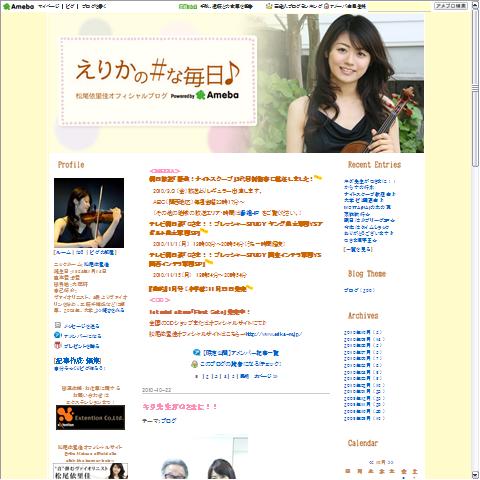
Task: Open the ピグ link in the top bar
Action: 70,6
